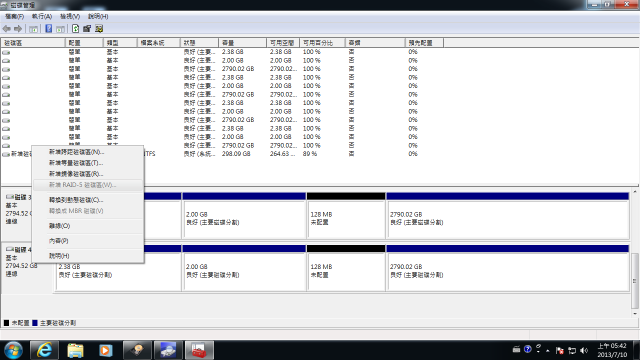Open the 執行(A) menu
The image size is (640, 360).
tap(42, 16)
